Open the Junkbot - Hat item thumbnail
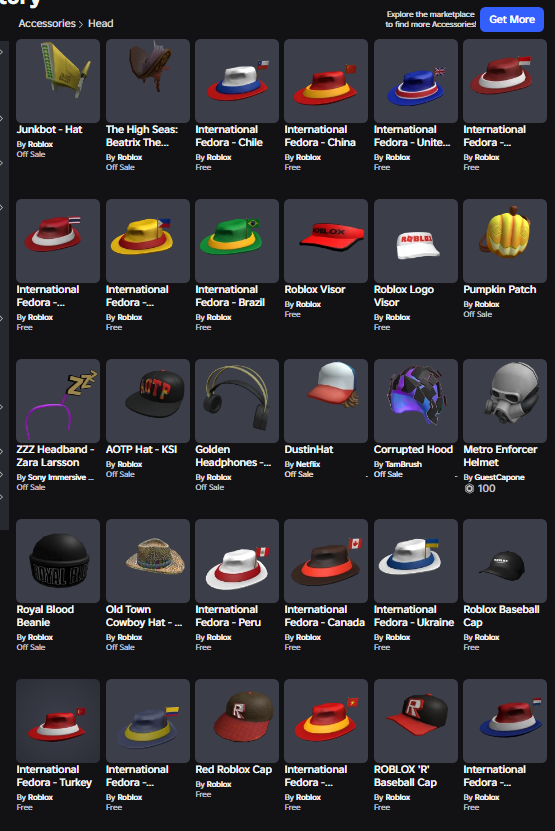This screenshot has height=831, width=555. point(58,81)
